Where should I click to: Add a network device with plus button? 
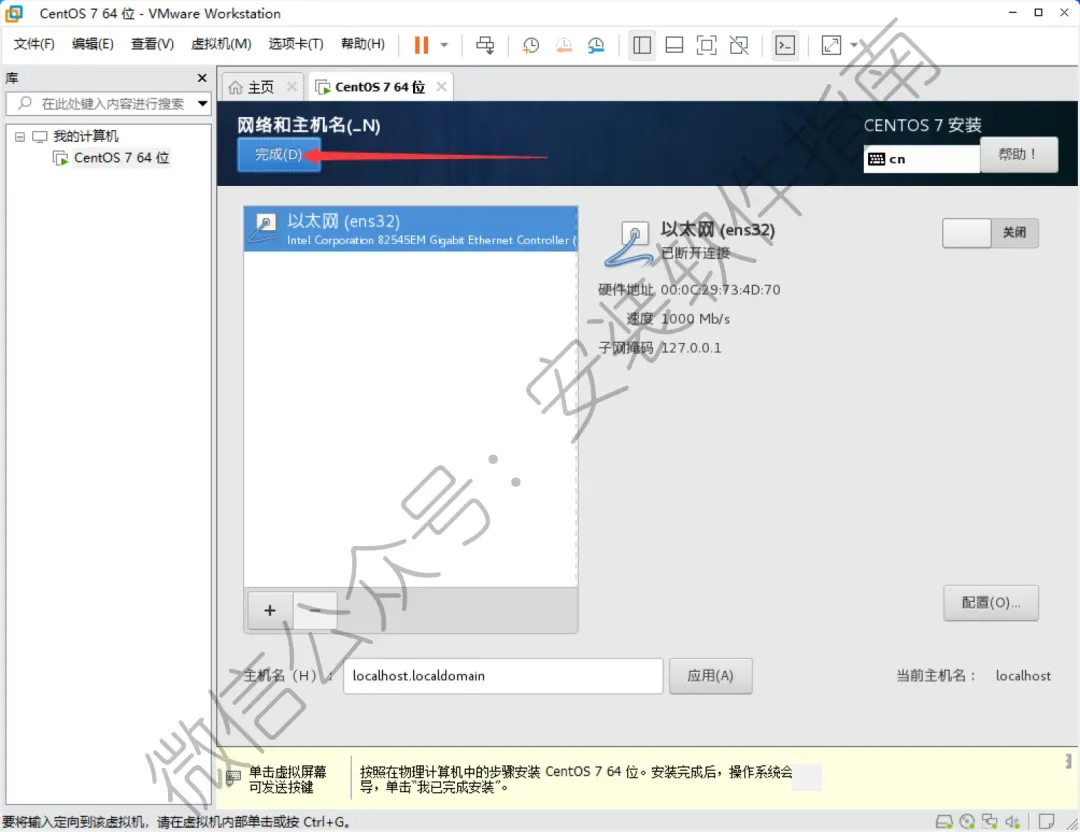pyautogui.click(x=270, y=610)
